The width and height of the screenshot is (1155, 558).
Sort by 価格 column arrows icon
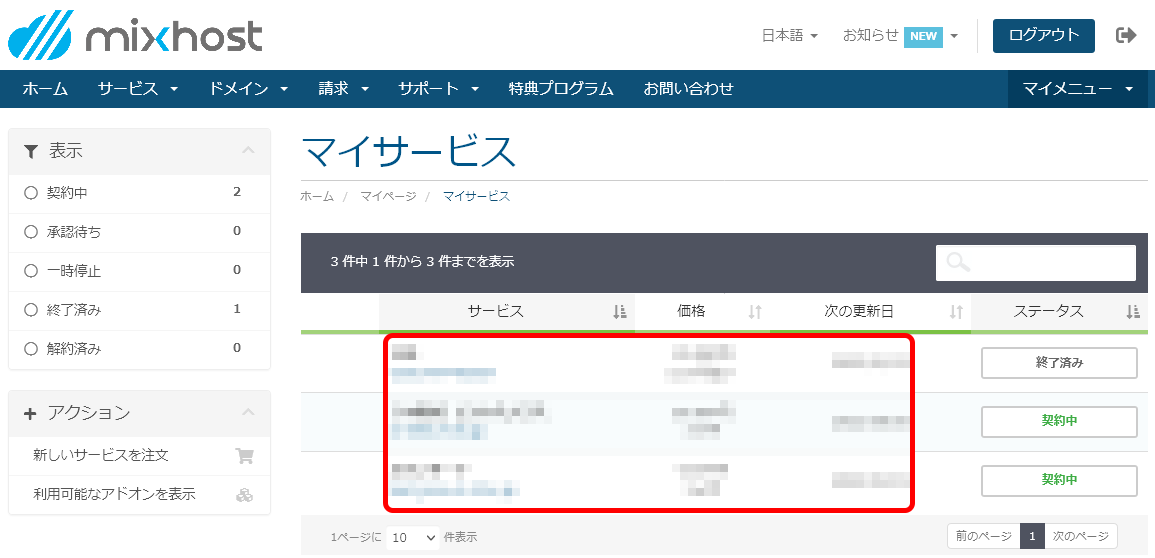755,312
